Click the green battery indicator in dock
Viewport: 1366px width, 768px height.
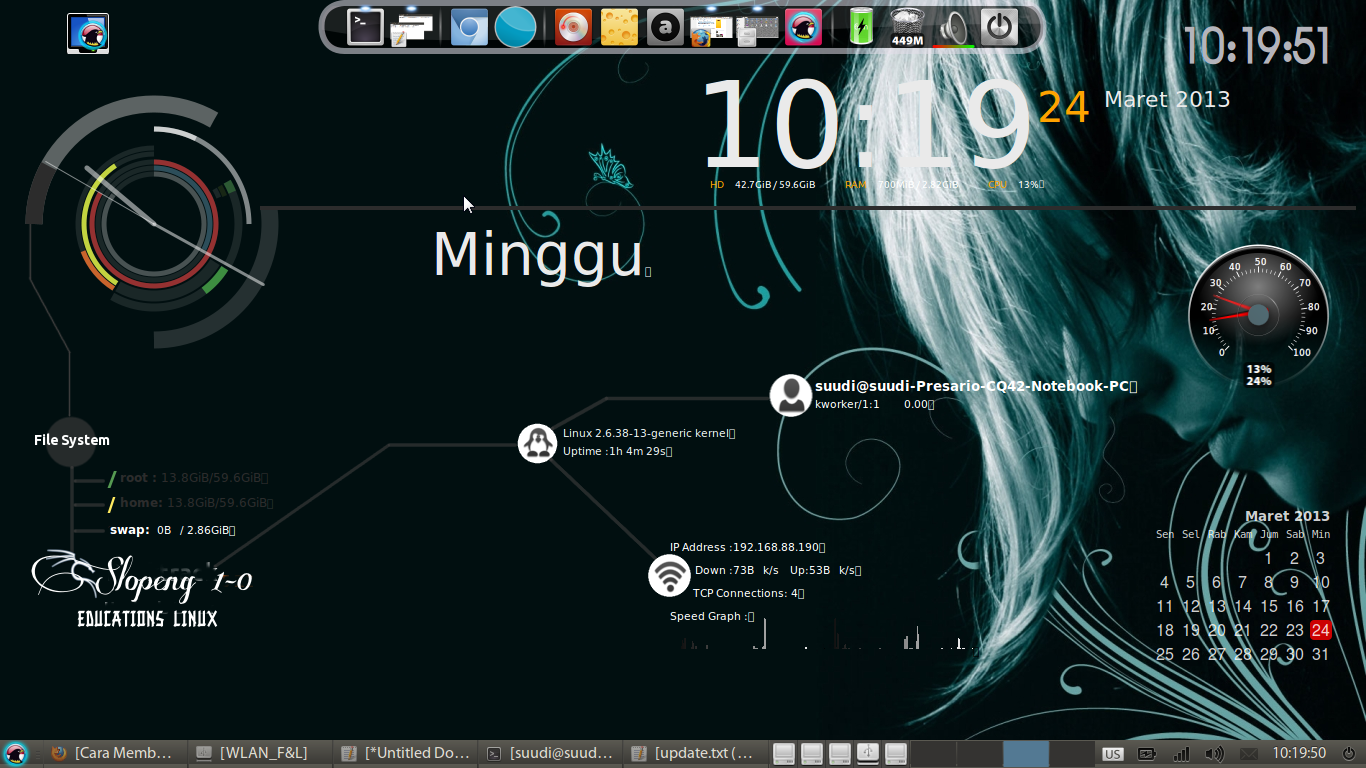point(859,27)
